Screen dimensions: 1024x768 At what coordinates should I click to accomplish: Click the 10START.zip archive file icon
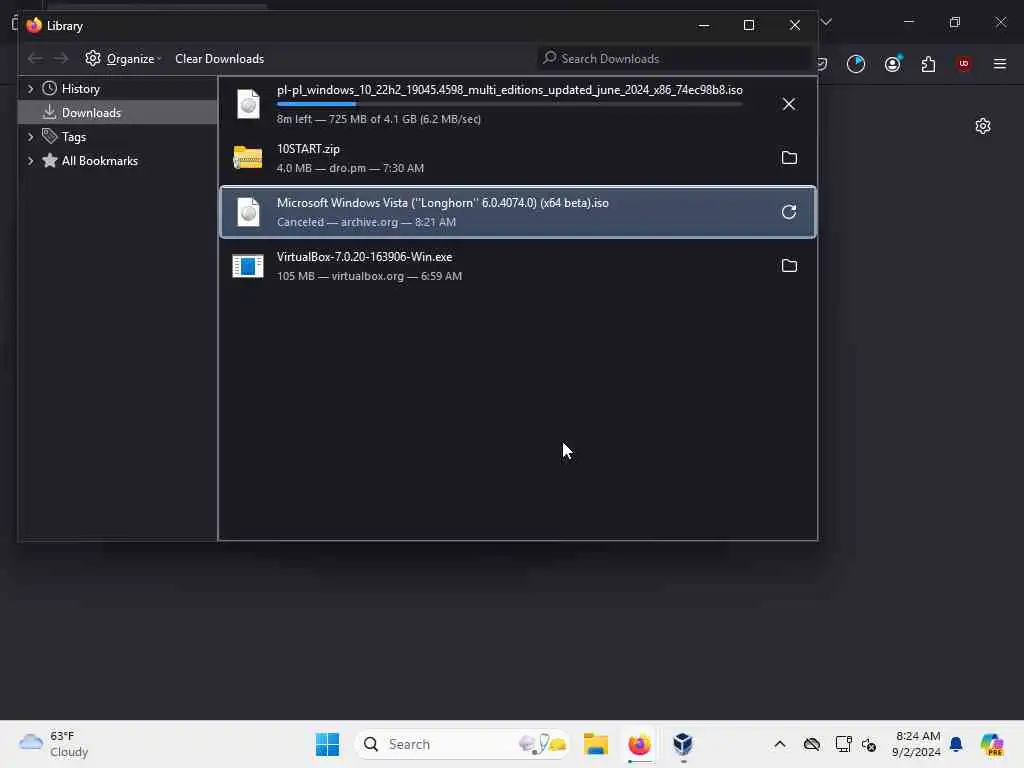tap(248, 158)
